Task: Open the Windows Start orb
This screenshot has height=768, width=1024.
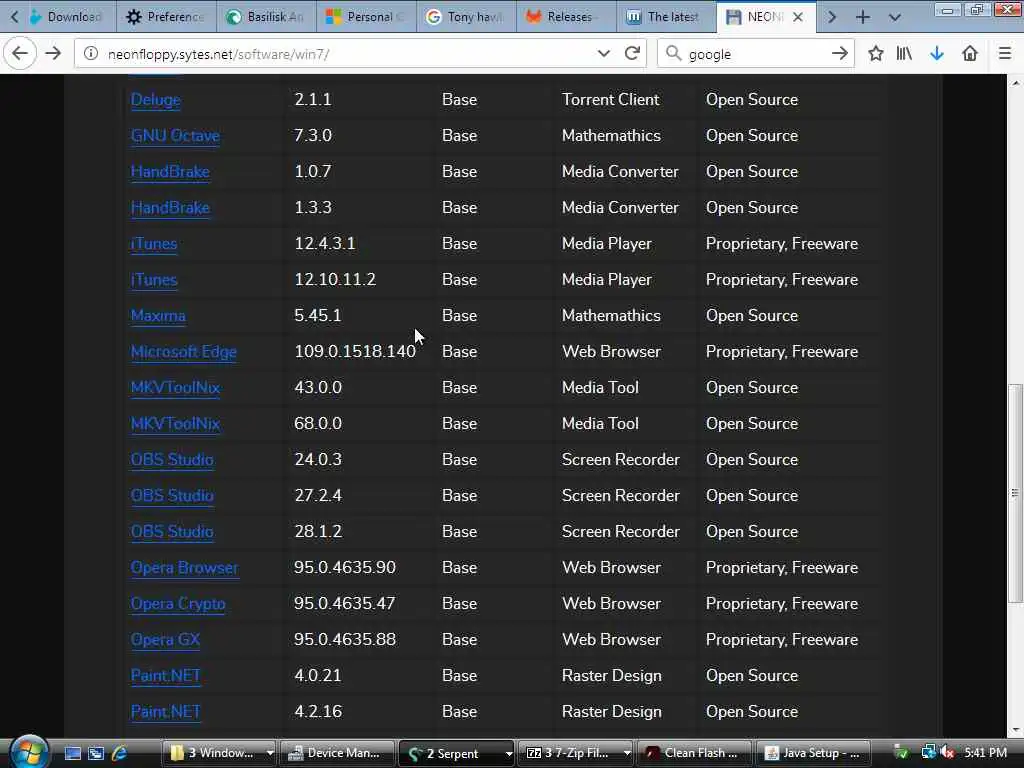Action: 28,752
